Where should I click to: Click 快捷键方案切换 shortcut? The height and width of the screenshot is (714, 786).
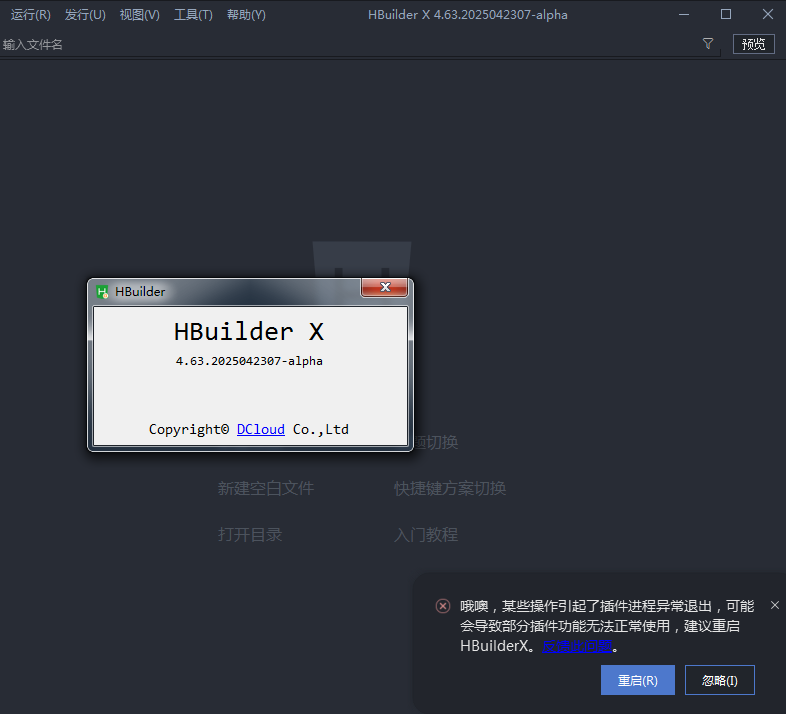[x=450, y=488]
